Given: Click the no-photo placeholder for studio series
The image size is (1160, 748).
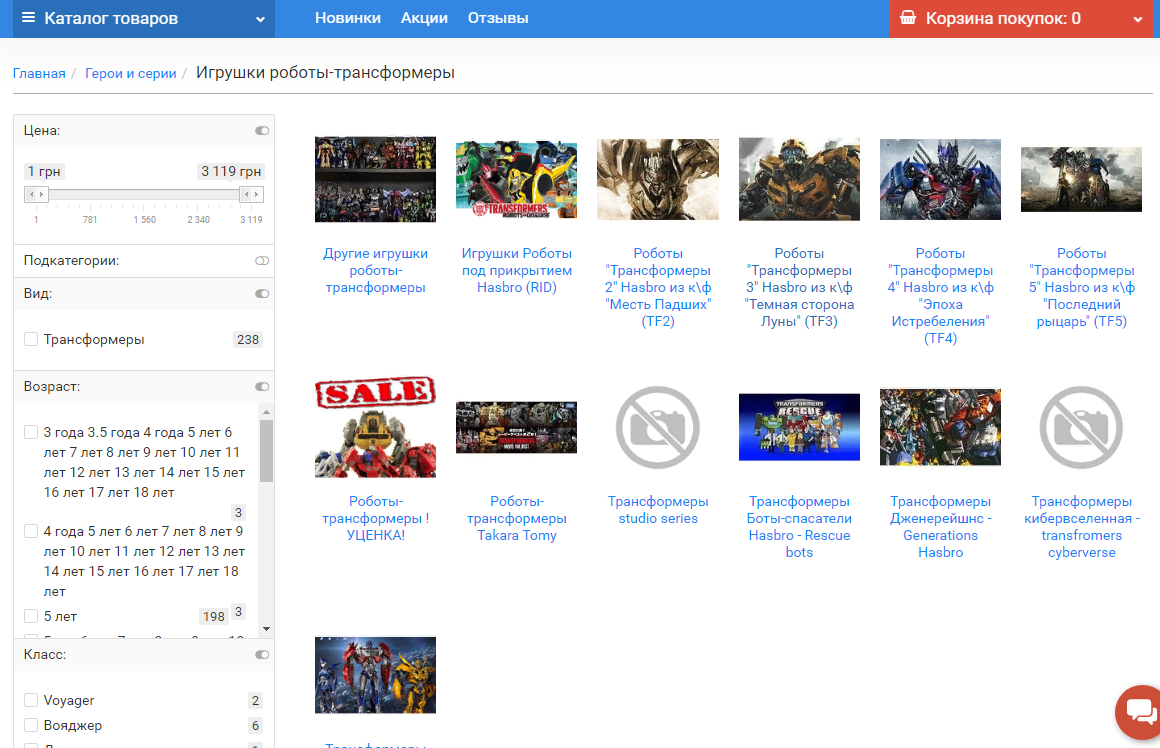Looking at the screenshot, I should (658, 427).
